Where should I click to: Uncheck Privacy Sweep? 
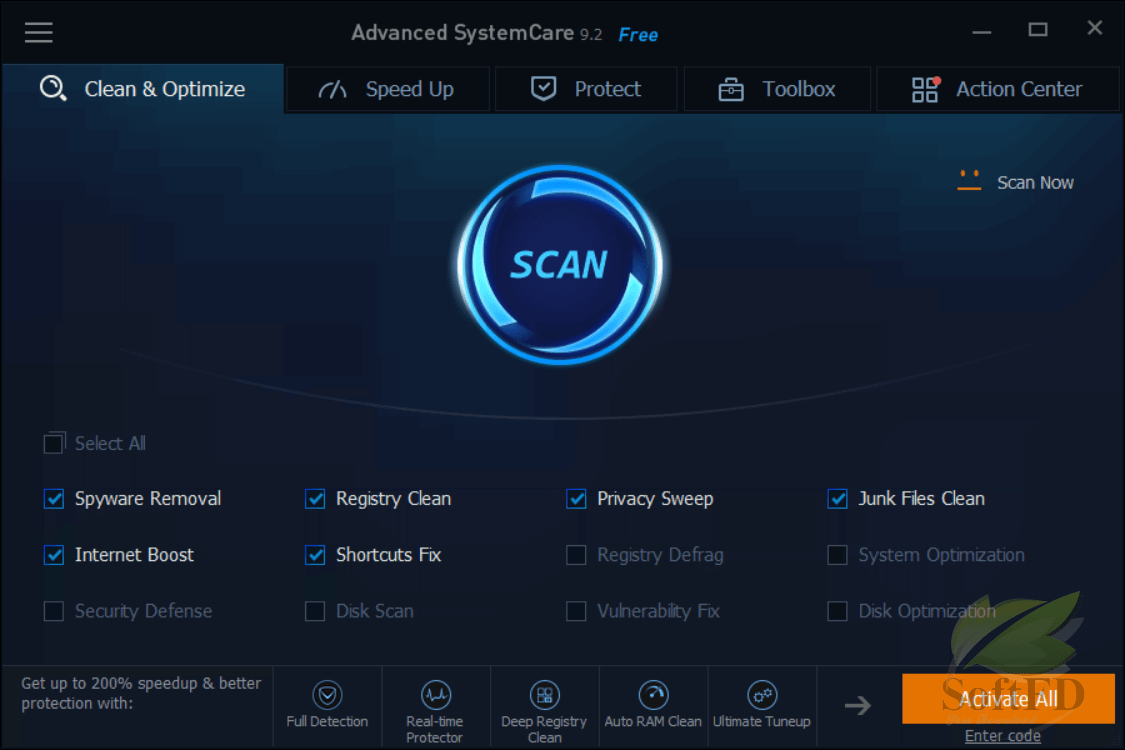click(x=576, y=499)
